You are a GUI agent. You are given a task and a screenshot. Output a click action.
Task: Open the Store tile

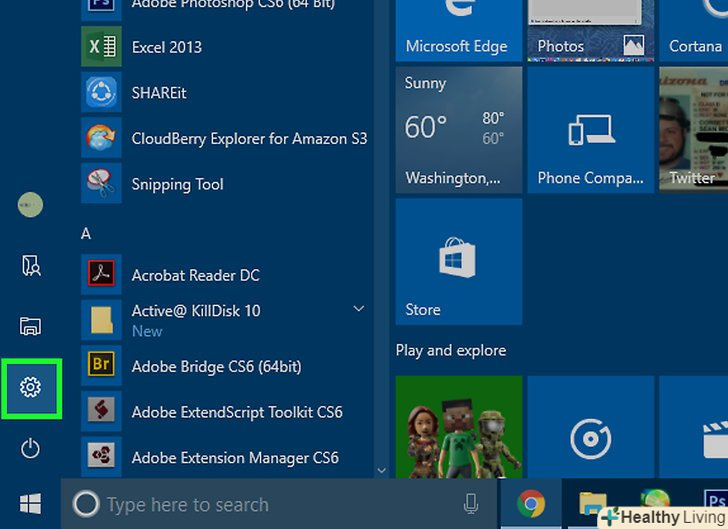pos(459,261)
